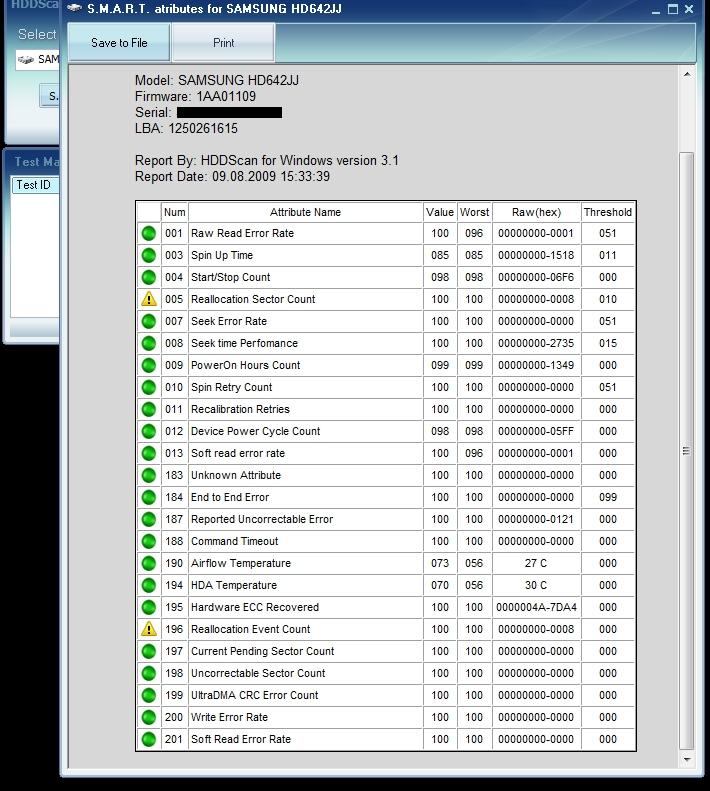Viewport: 710px width, 791px height.
Task: Close the S.M.A.R.T. attributes window
Action: tap(689, 9)
